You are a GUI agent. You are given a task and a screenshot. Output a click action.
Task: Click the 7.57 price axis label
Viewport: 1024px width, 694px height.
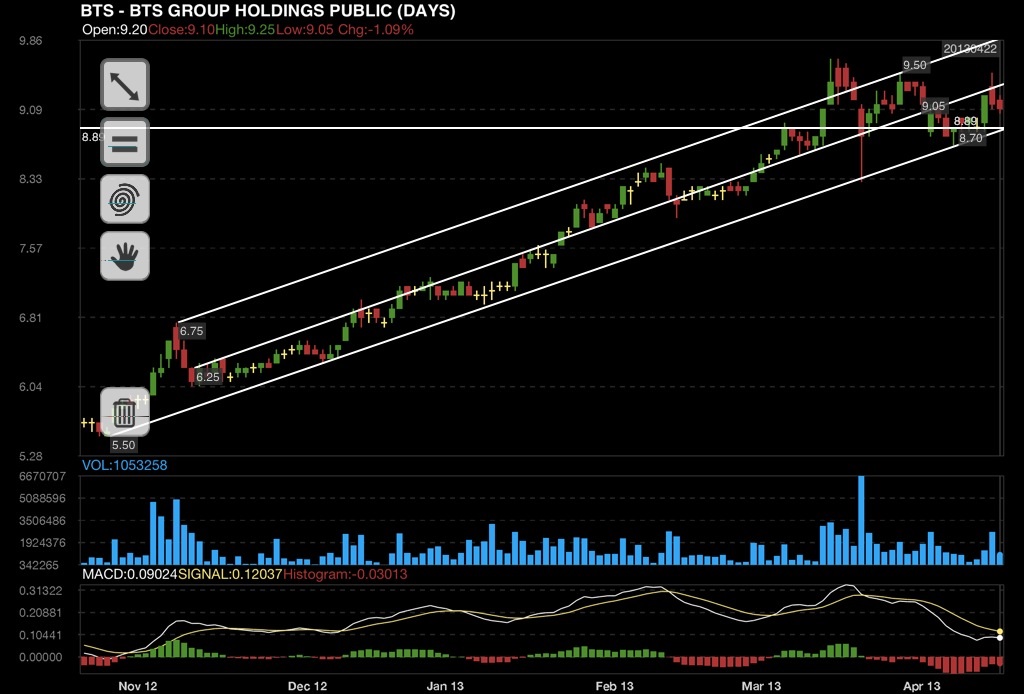click(x=31, y=248)
